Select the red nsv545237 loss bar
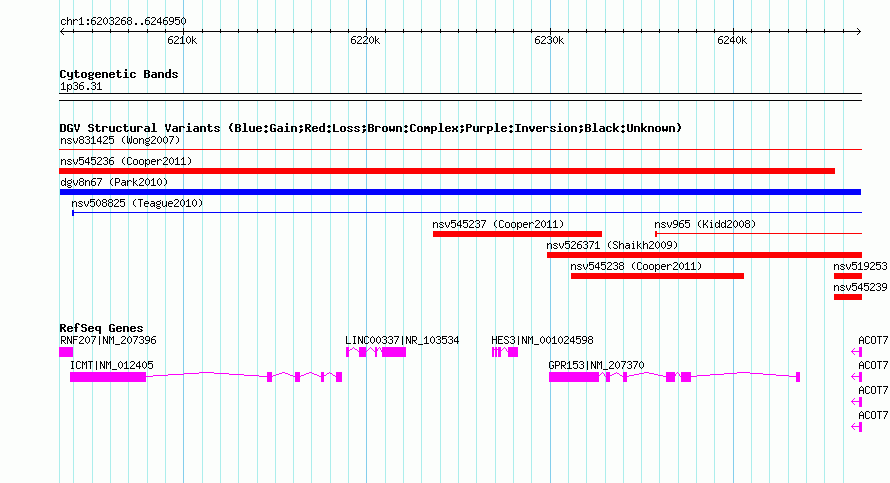 517,234
